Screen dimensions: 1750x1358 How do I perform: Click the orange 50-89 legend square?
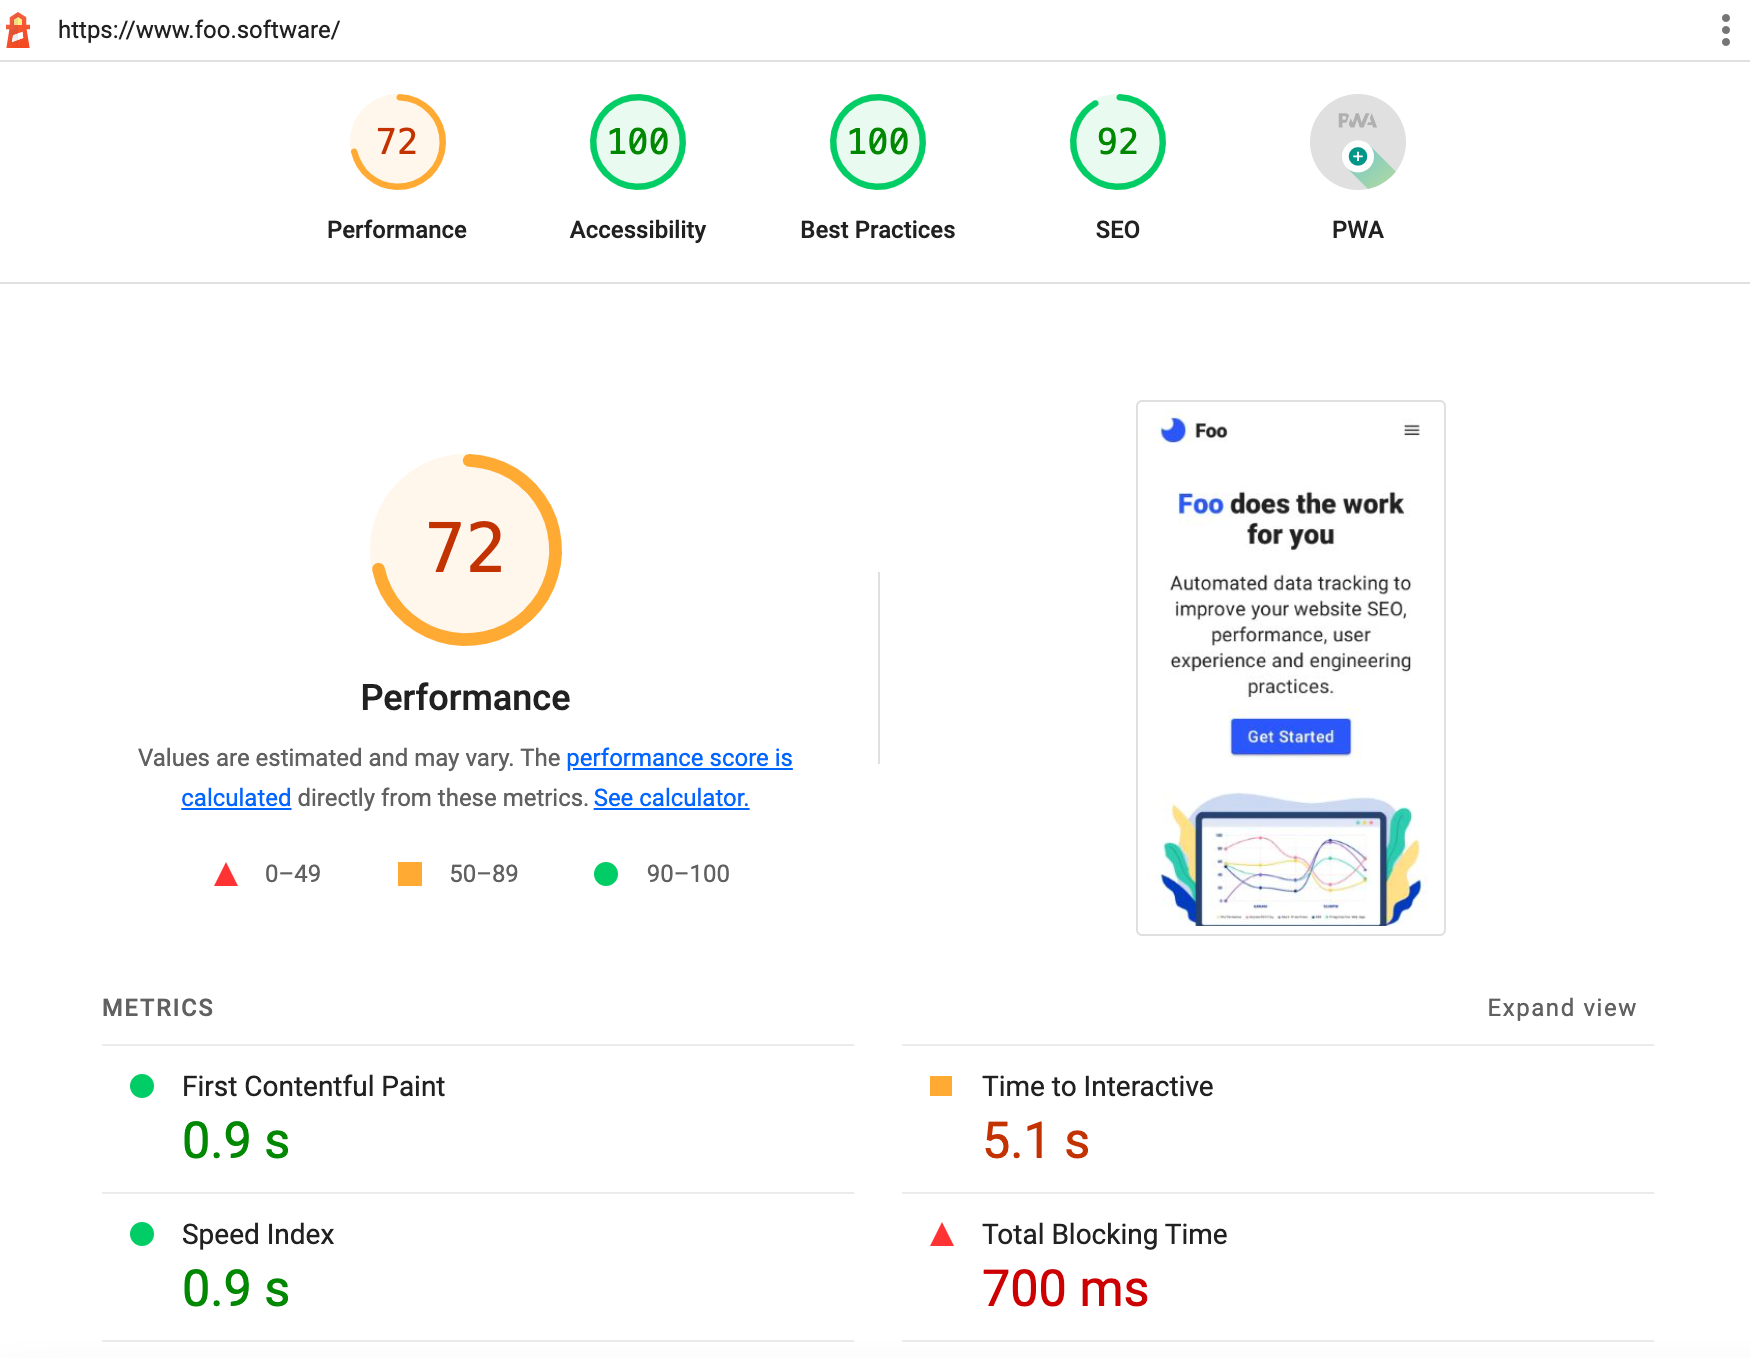point(410,873)
